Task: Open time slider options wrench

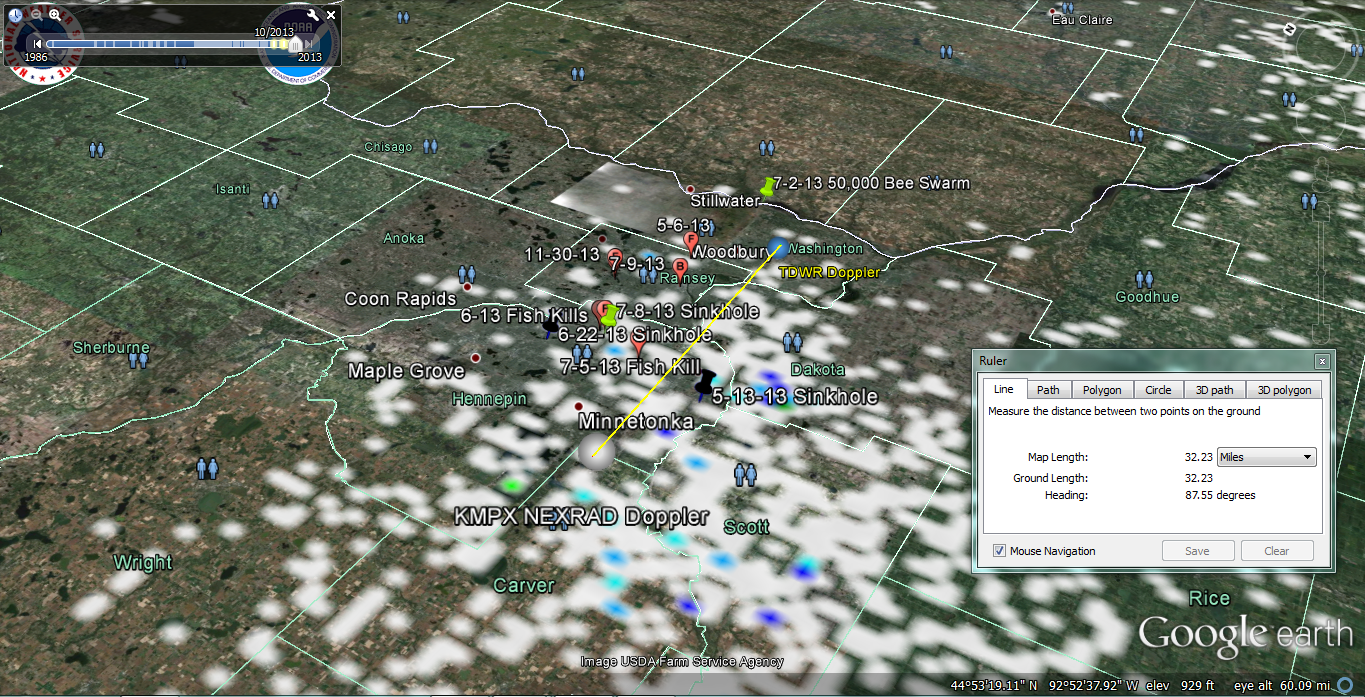Action: (x=312, y=15)
